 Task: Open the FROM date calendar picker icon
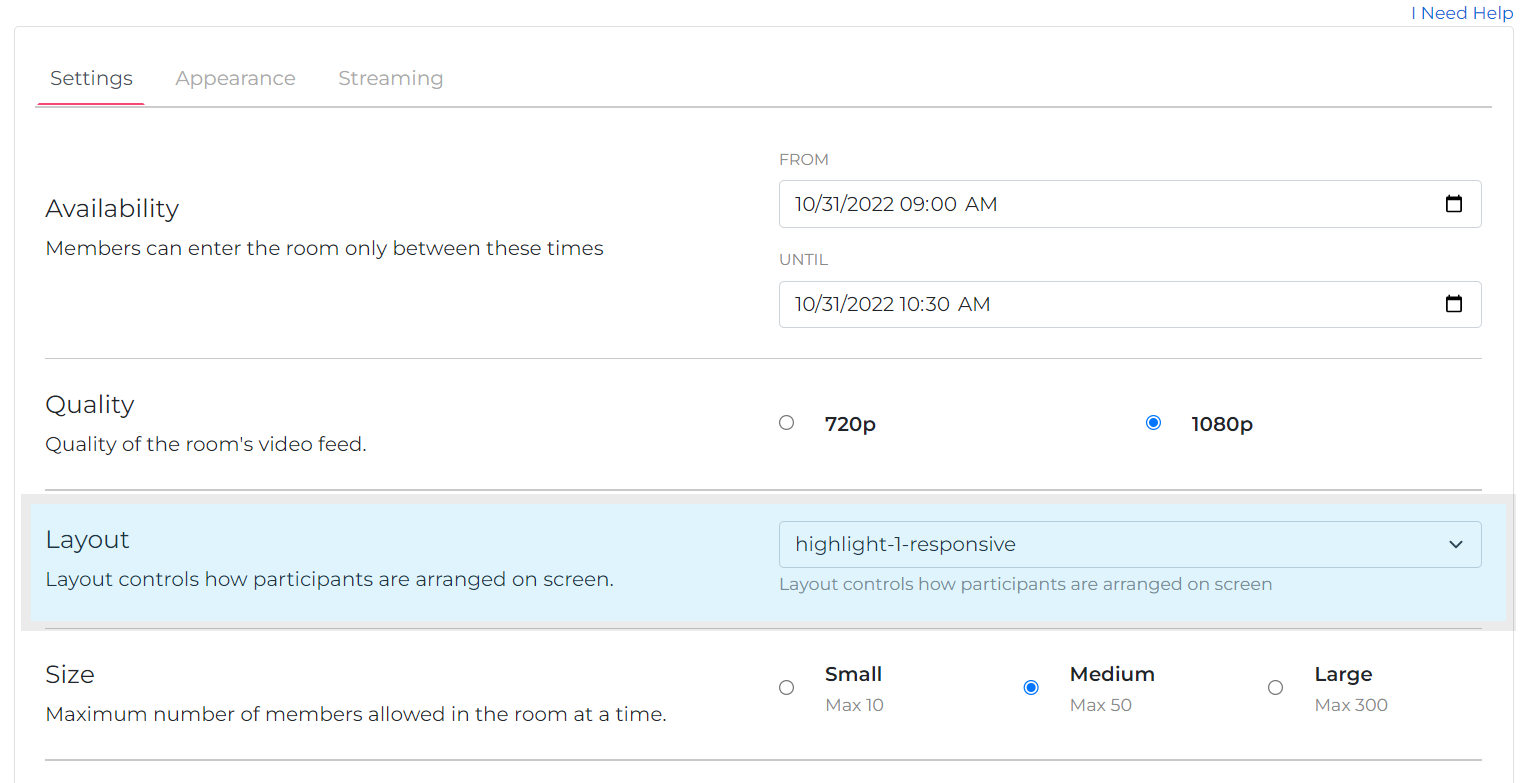(x=1454, y=204)
